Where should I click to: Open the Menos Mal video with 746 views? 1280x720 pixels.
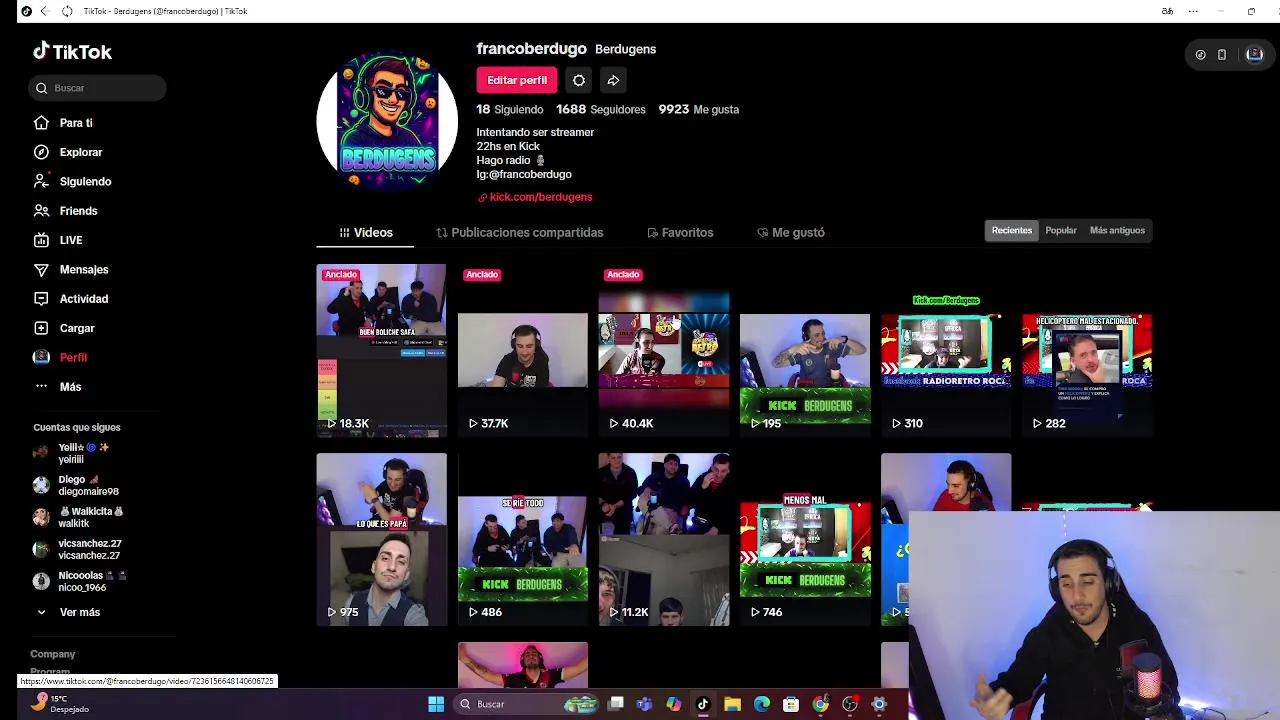[x=805, y=540]
